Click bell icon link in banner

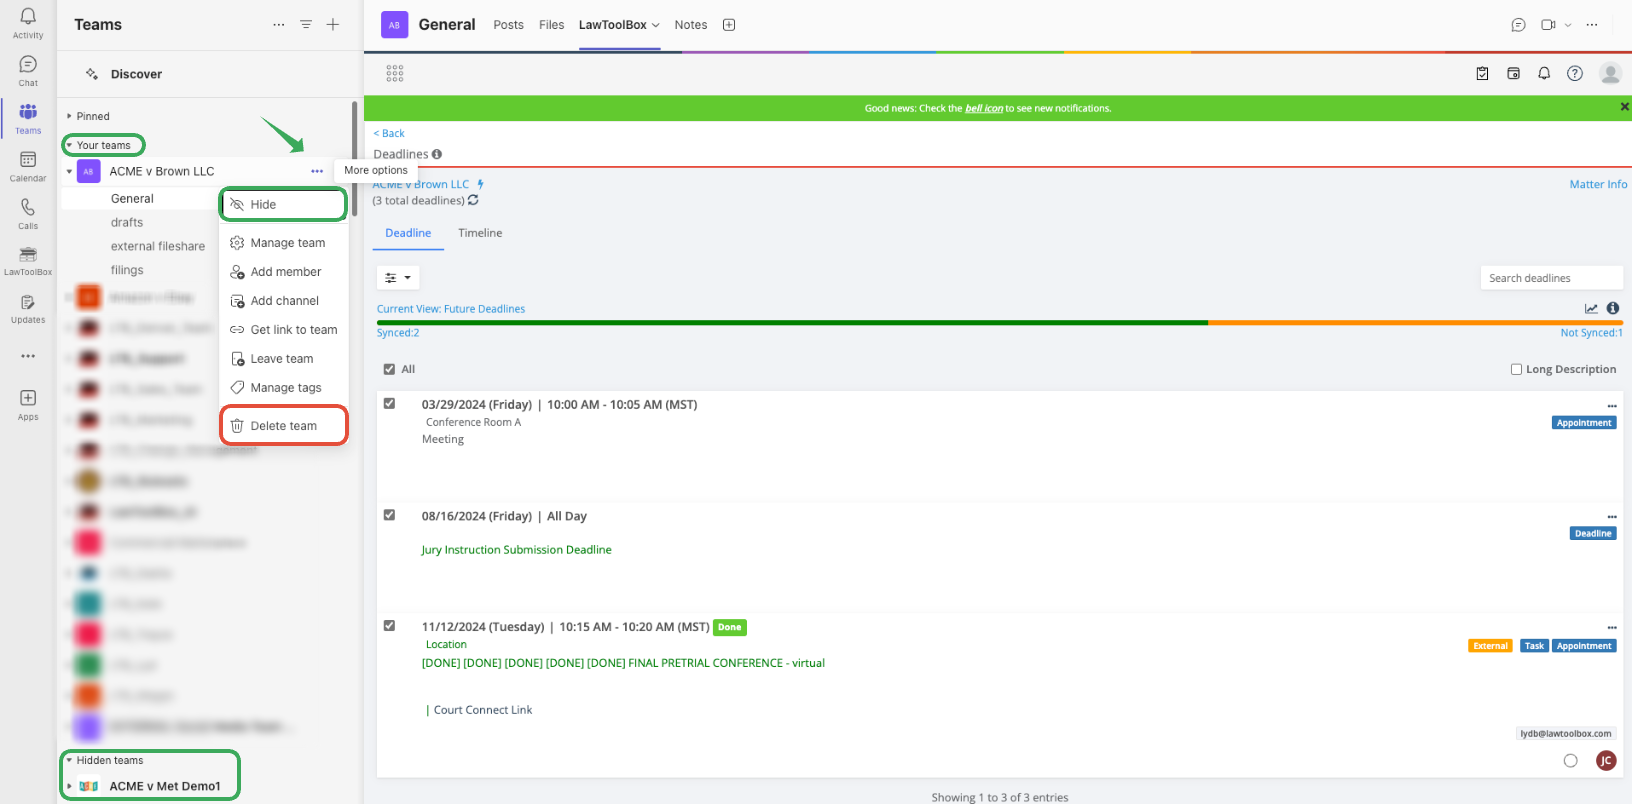click(x=984, y=108)
